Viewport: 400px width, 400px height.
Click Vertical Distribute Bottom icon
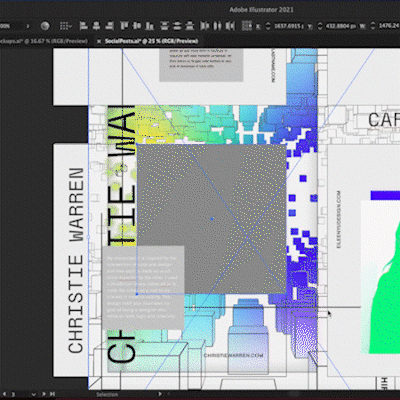pyautogui.click(x=190, y=26)
